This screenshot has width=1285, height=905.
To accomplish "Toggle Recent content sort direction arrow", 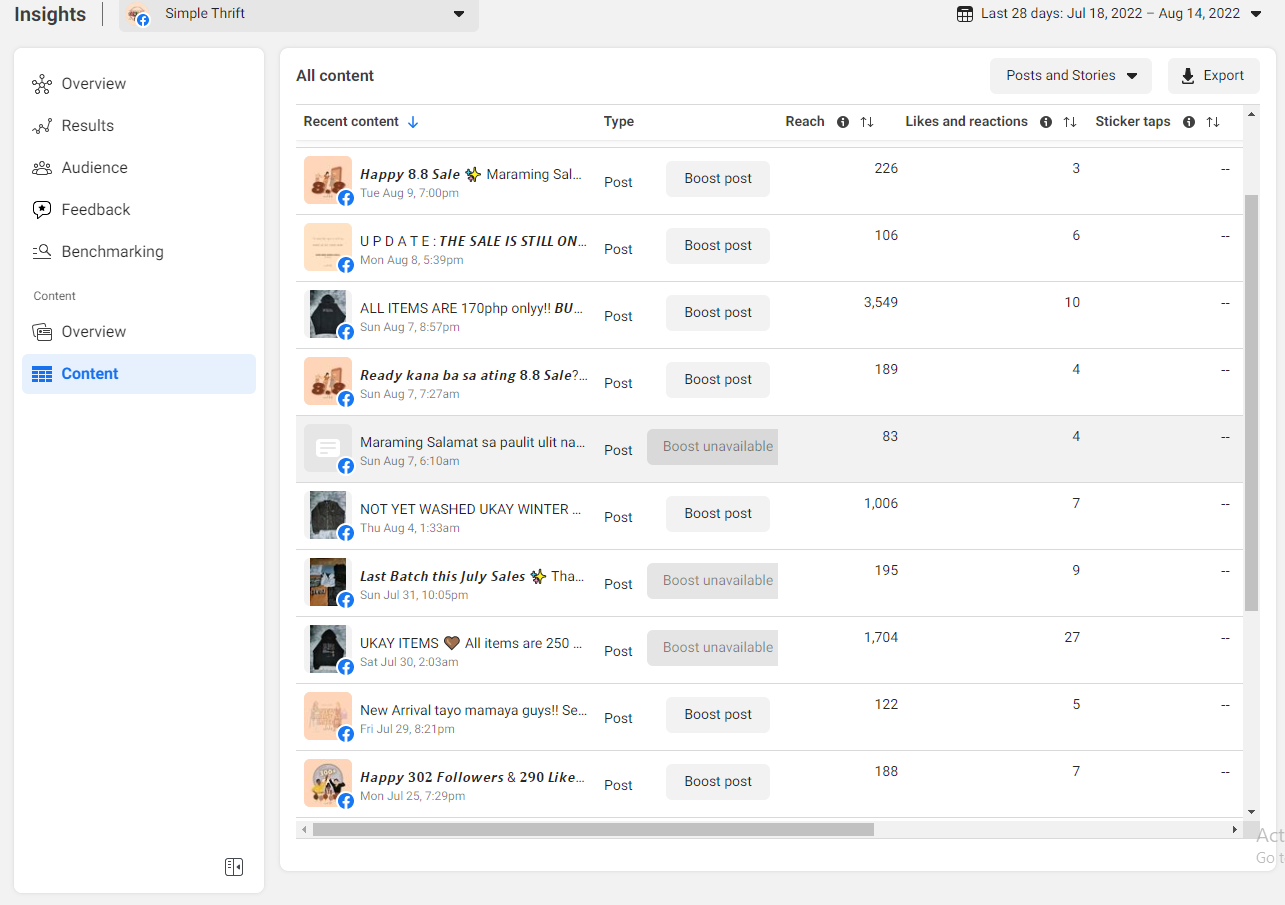I will point(413,122).
